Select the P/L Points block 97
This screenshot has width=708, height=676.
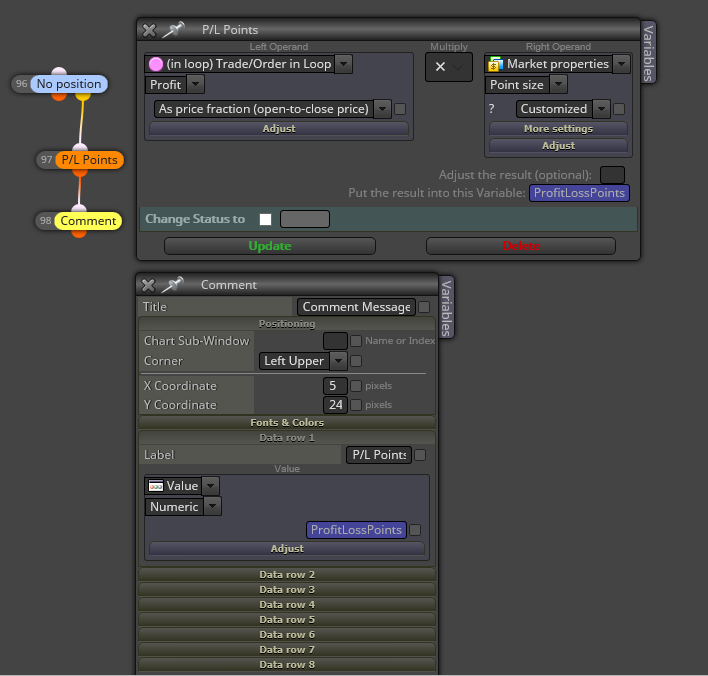point(89,160)
